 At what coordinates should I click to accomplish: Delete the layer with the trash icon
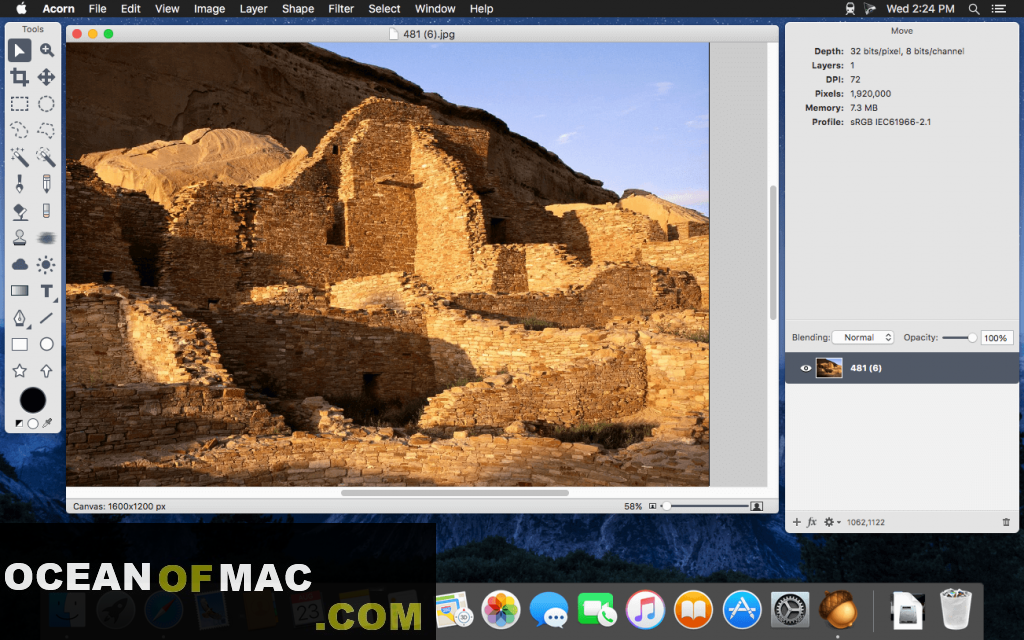(x=1006, y=522)
